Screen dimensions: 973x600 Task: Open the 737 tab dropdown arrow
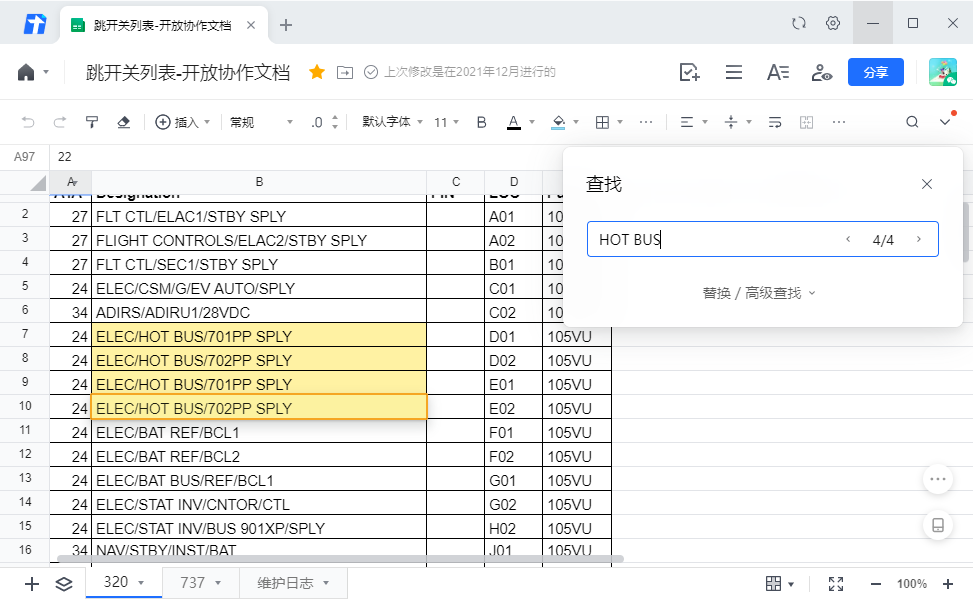[x=218, y=583]
